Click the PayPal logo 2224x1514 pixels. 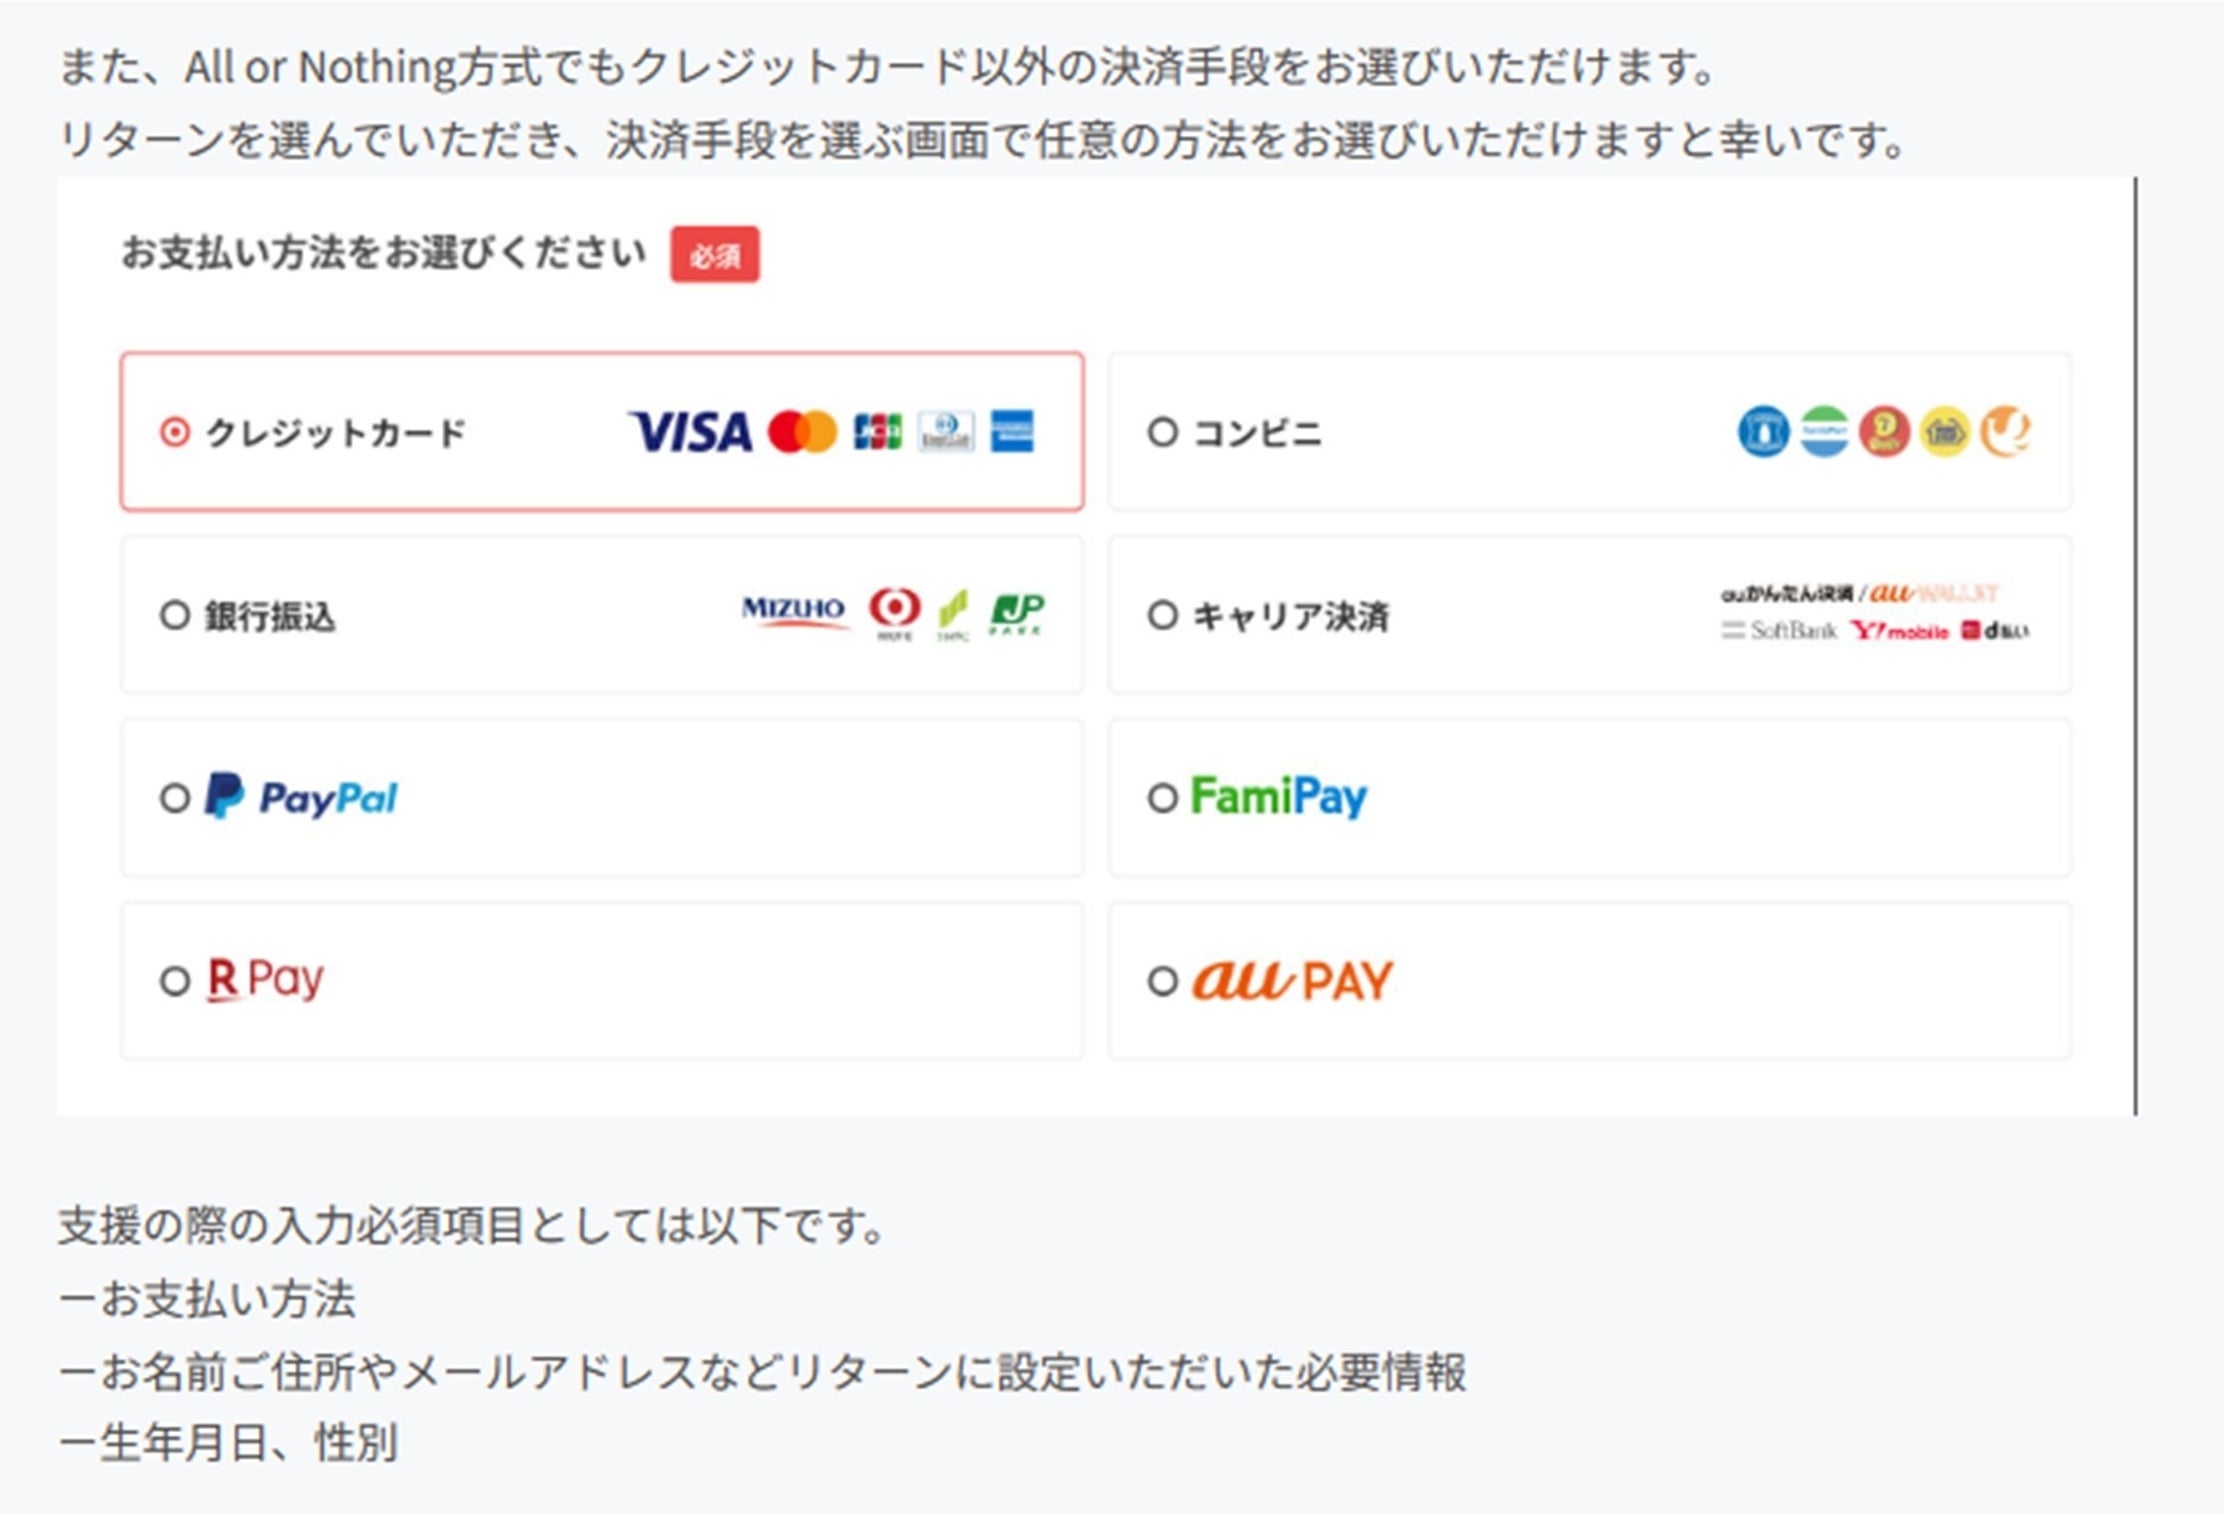[302, 797]
